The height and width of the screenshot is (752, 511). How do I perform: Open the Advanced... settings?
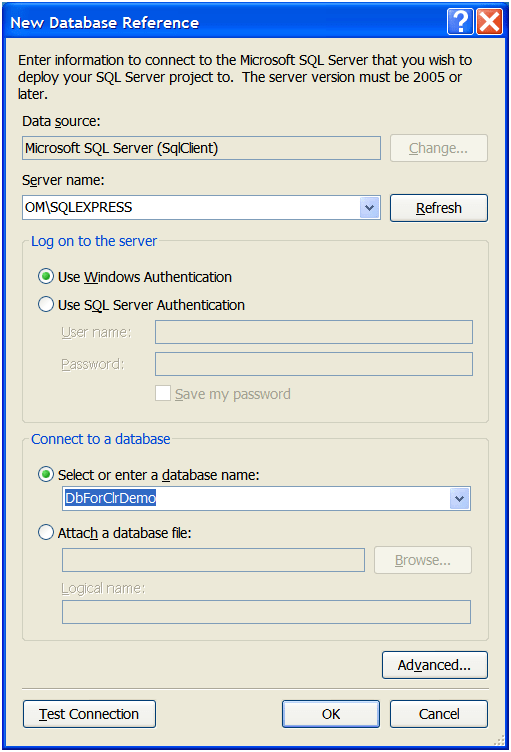[434, 665]
